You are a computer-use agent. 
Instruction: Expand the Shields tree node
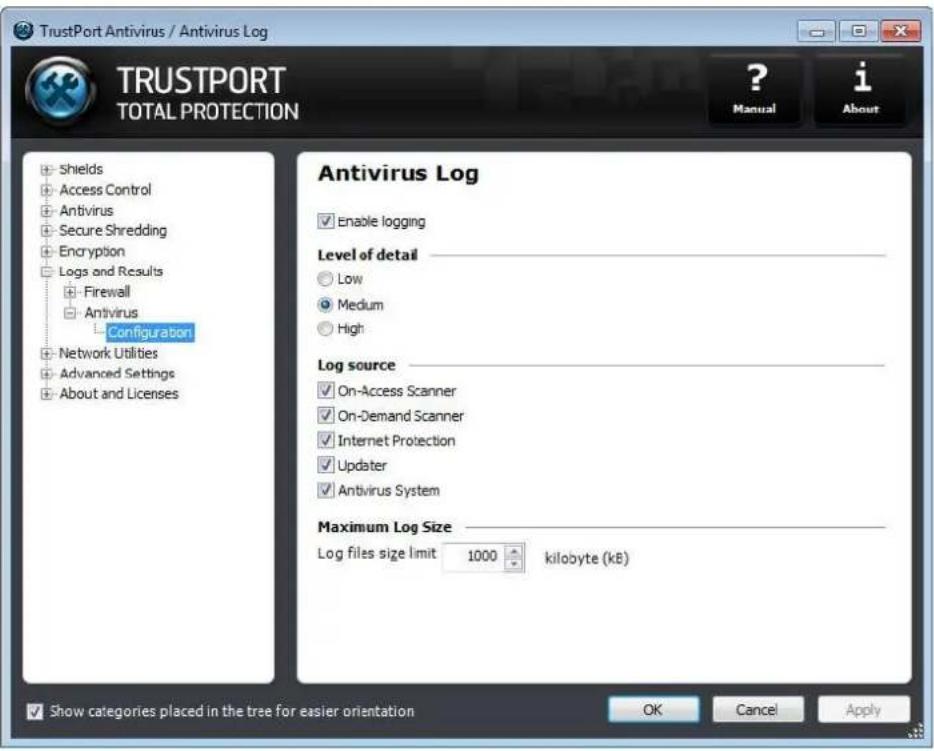tap(46, 170)
